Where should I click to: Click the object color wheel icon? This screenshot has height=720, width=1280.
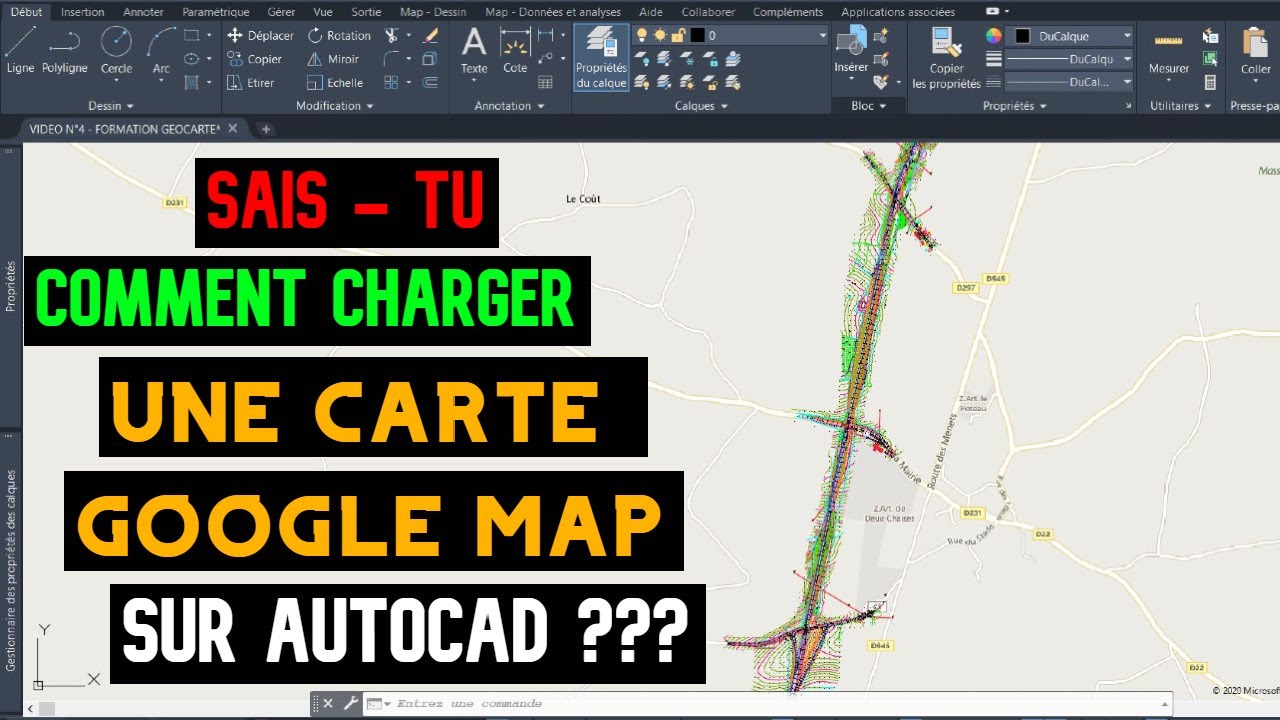pyautogui.click(x=993, y=35)
